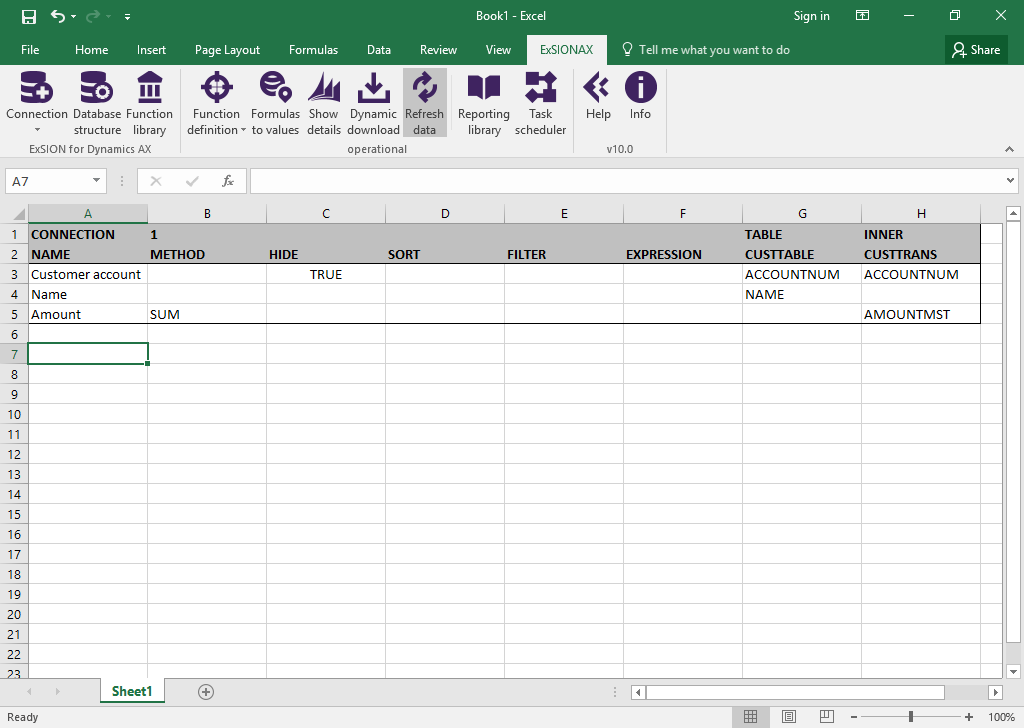Image resolution: width=1024 pixels, height=728 pixels.
Task: Click the Share button
Action: pyautogui.click(x=976, y=50)
